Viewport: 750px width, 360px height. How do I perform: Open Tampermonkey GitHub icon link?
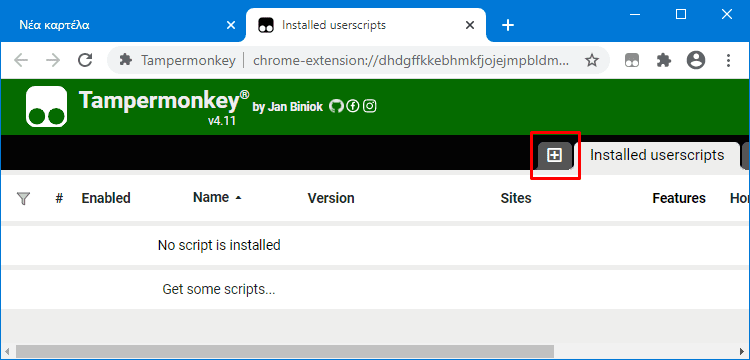coord(336,106)
